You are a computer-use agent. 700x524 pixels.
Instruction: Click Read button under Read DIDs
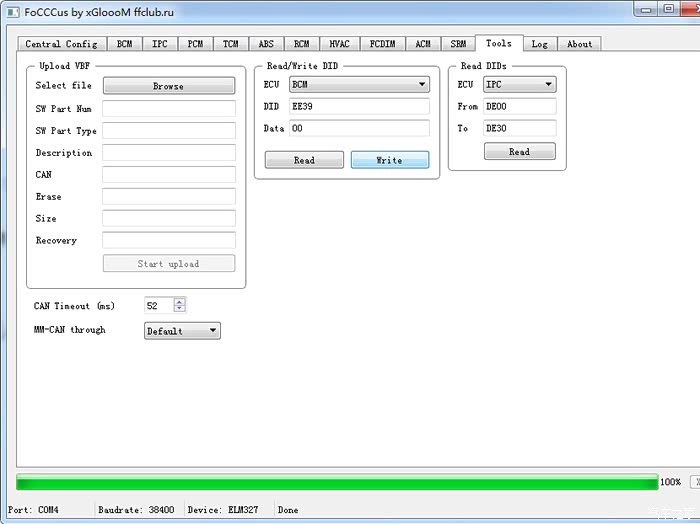[519, 152]
